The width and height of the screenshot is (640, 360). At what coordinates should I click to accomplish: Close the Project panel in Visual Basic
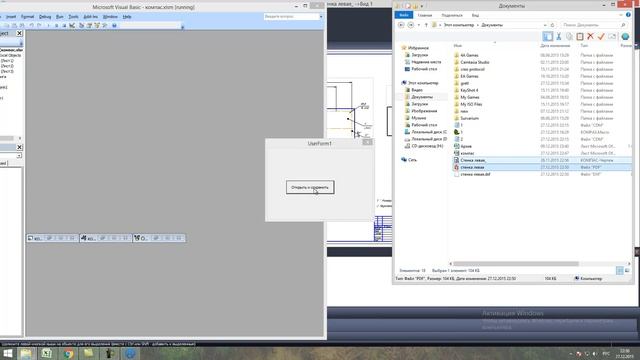(19, 33)
